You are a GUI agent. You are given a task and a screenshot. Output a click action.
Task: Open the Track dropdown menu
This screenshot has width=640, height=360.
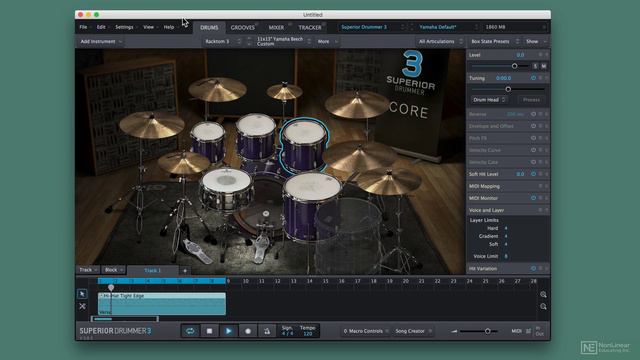(88, 270)
